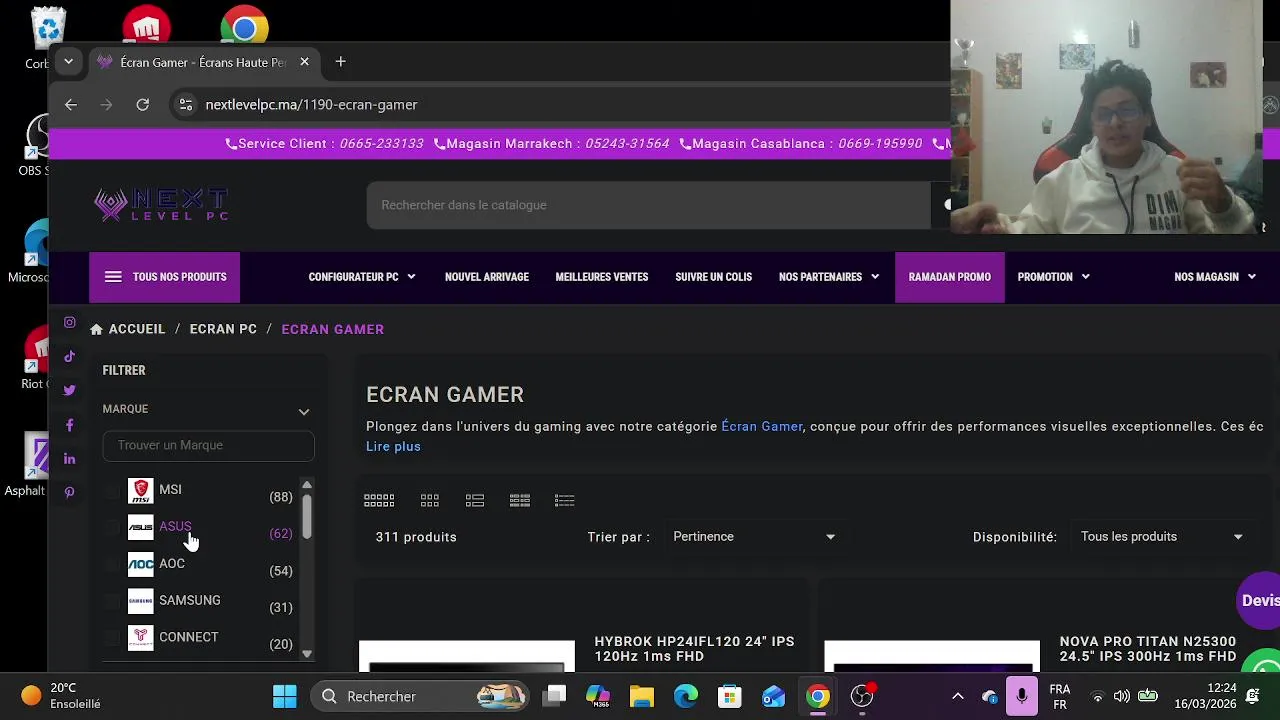Click Lire plus link
Screen dimensions: 1280x720
[393, 447]
